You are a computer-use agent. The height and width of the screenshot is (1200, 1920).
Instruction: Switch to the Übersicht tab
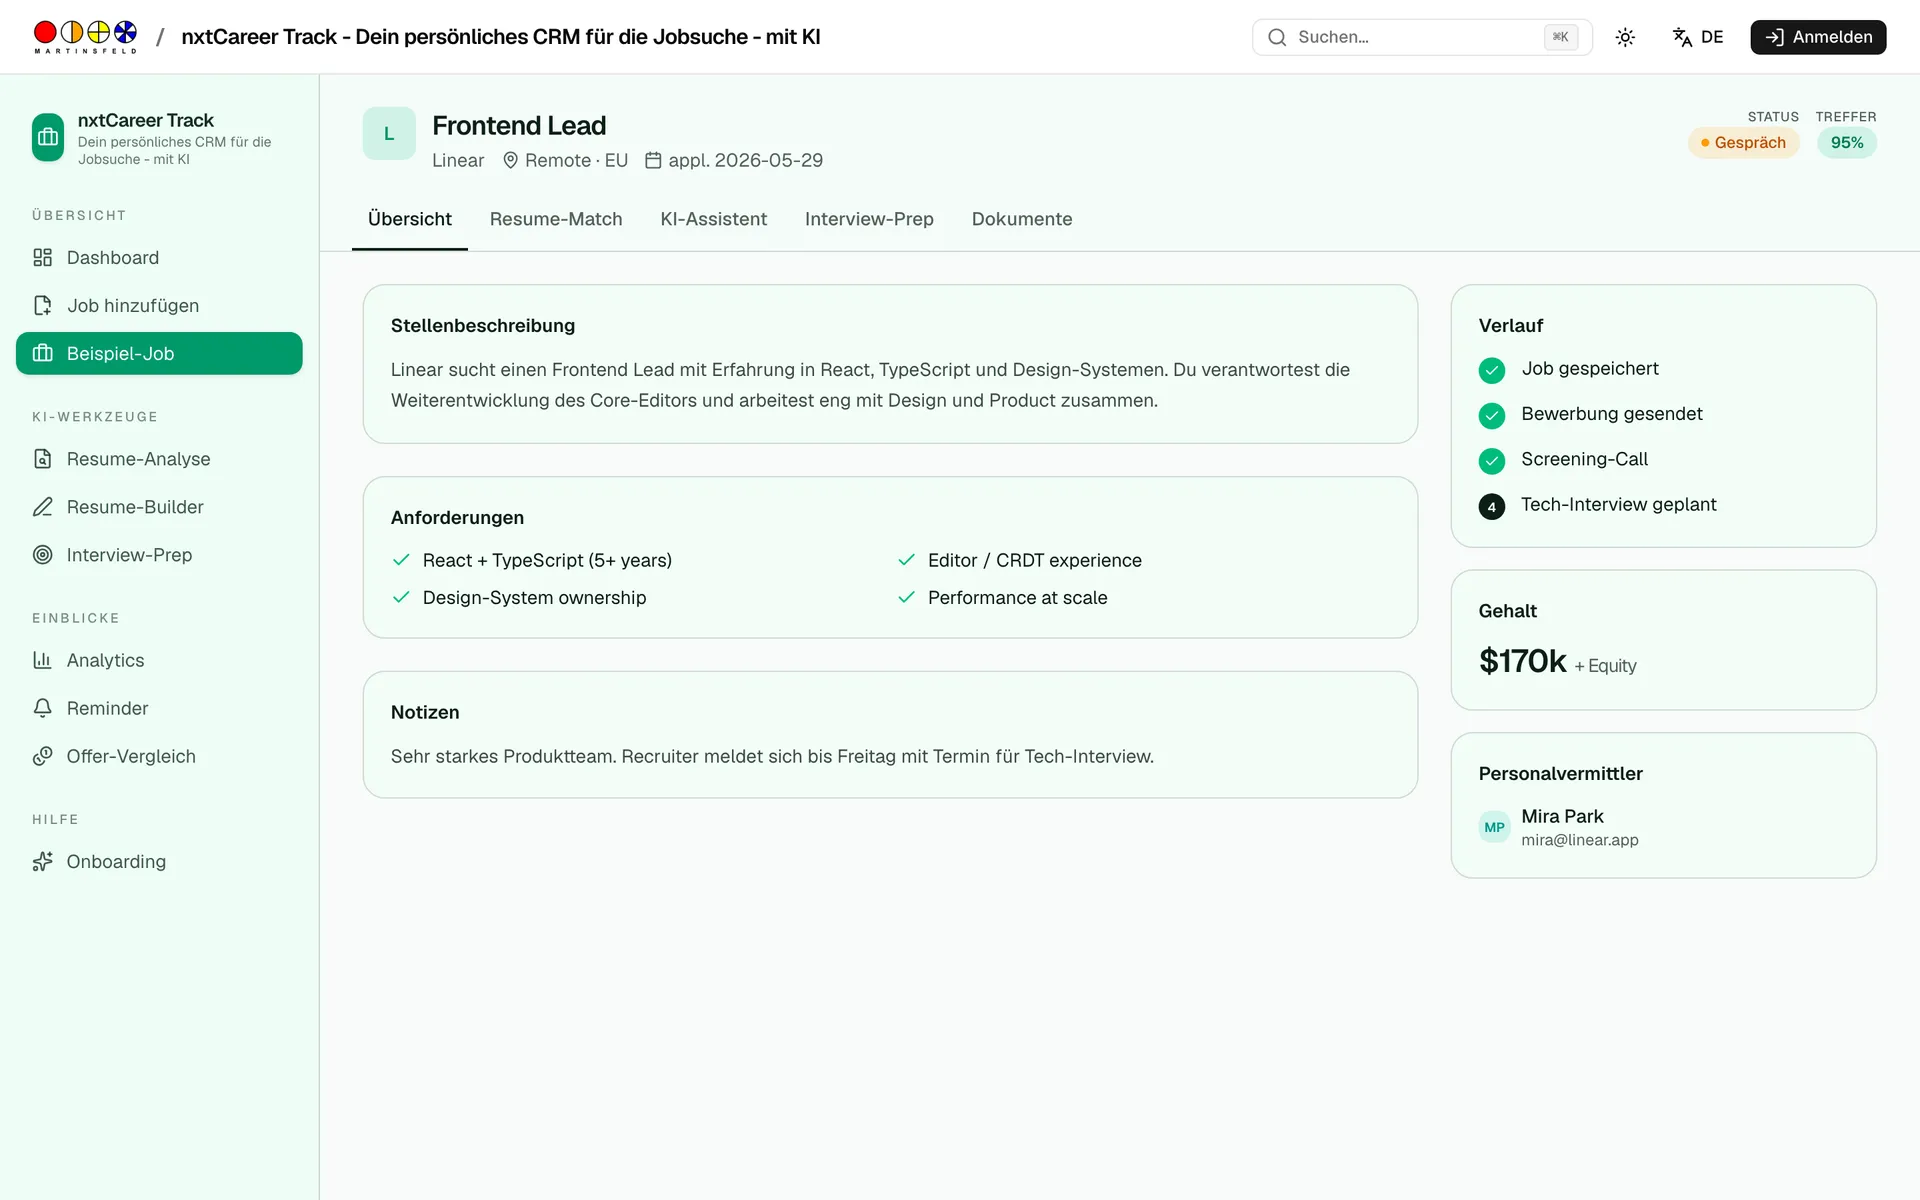pyautogui.click(x=410, y=219)
